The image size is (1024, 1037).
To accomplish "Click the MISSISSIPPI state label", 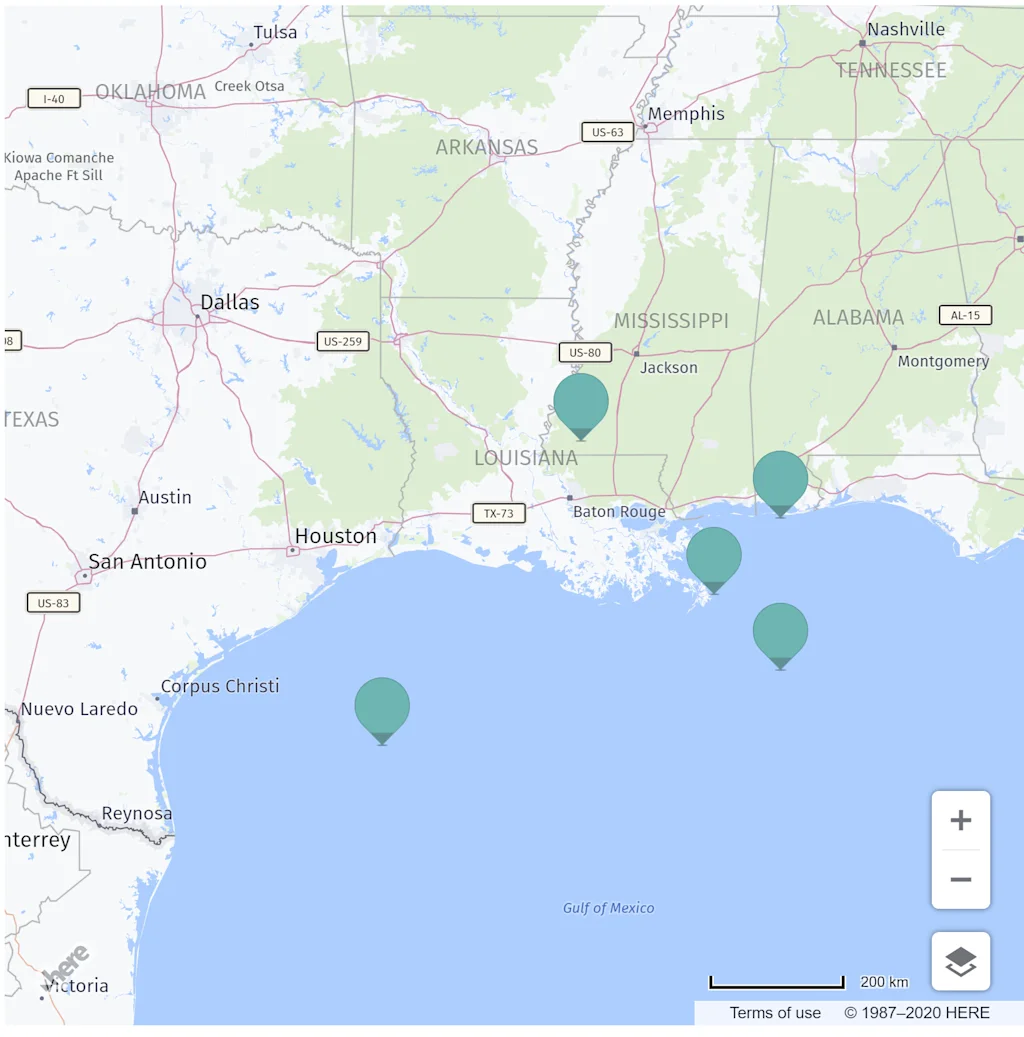I will [671, 321].
